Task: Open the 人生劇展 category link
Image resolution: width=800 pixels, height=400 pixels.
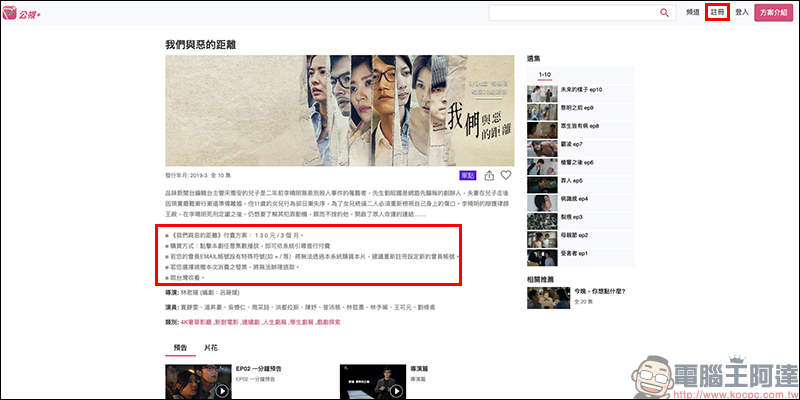Action: tap(274, 322)
